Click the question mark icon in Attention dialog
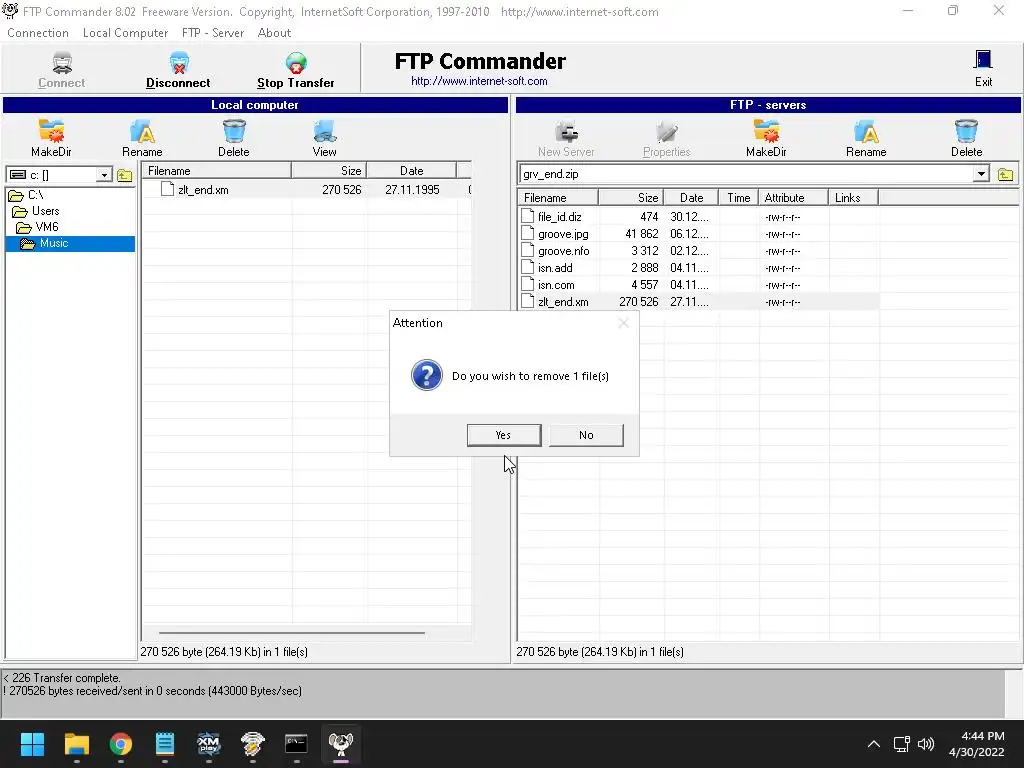Viewport: 1024px width, 768px height. (x=426, y=376)
